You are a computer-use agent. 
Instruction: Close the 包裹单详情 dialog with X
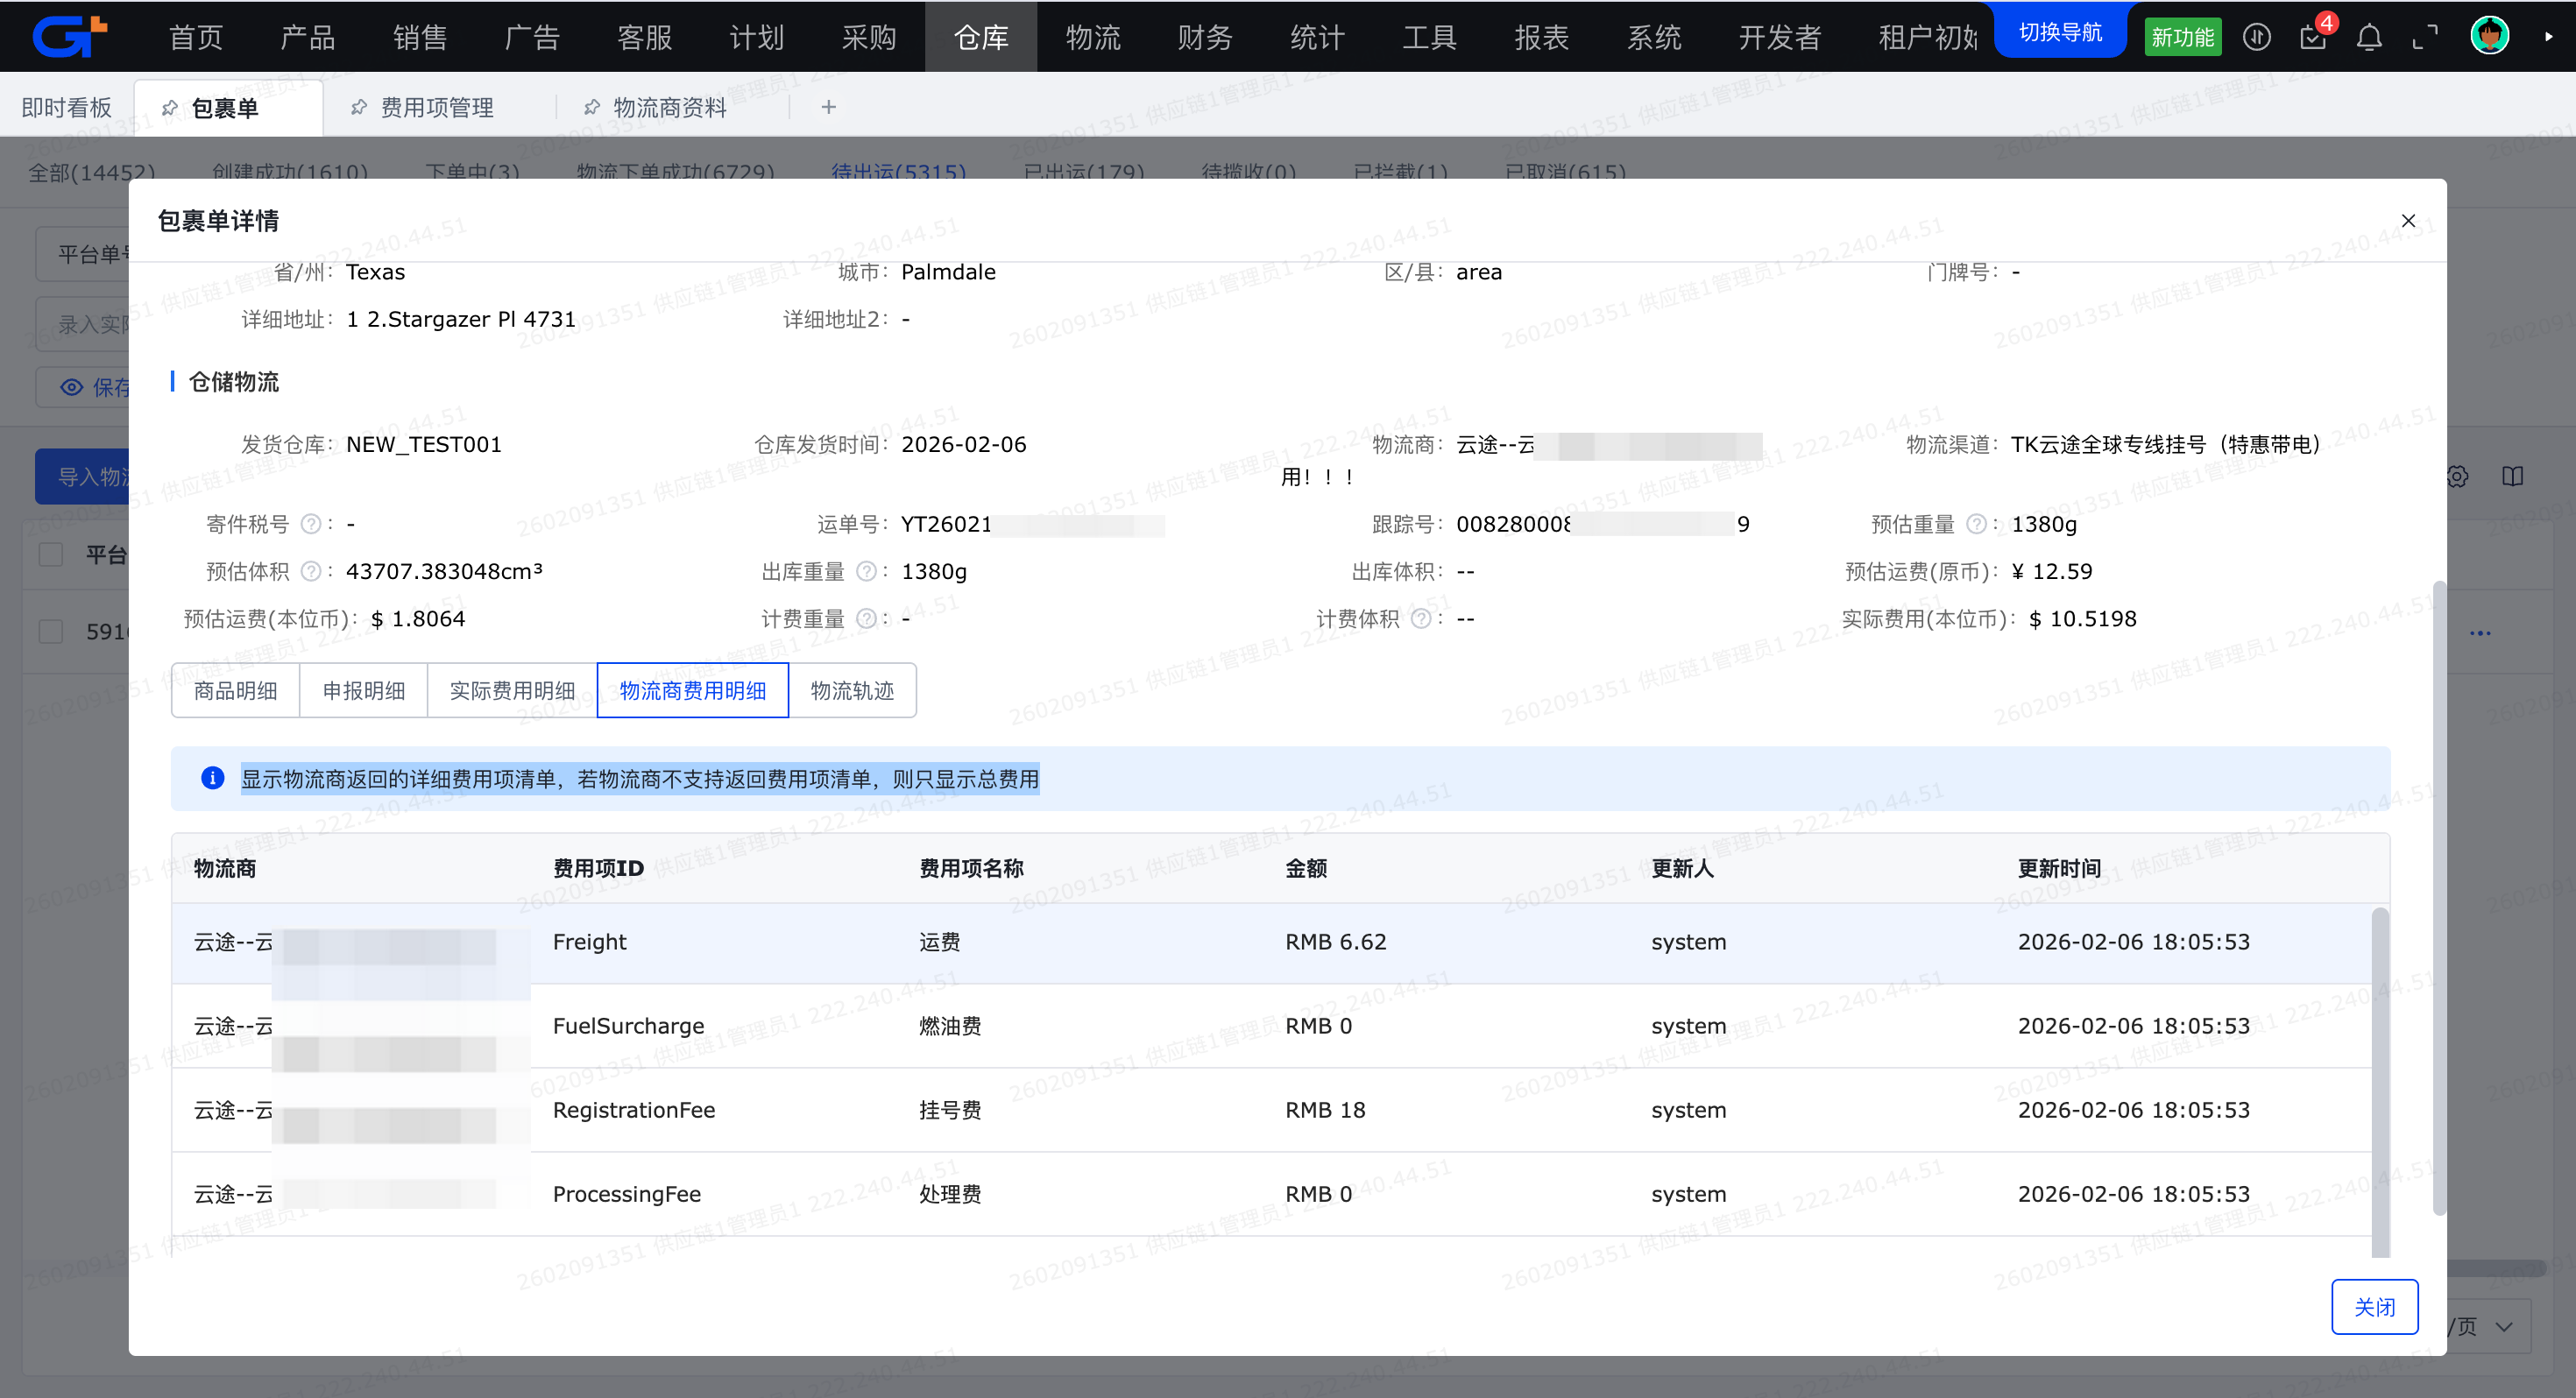click(x=2408, y=221)
